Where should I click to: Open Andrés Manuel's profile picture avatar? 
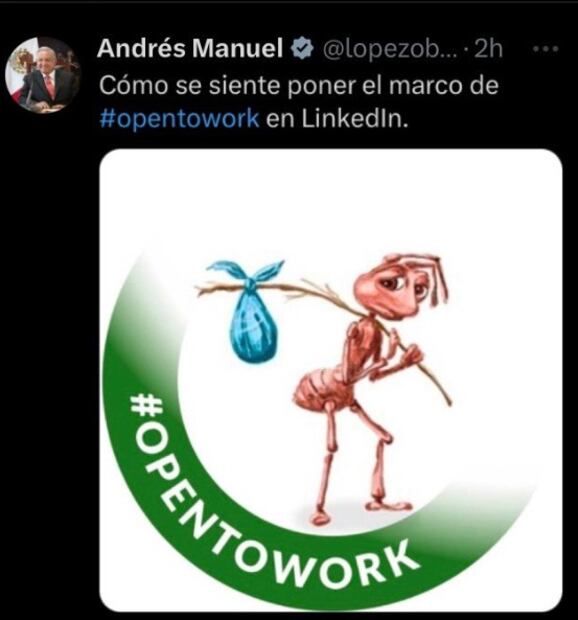[x=43, y=75]
